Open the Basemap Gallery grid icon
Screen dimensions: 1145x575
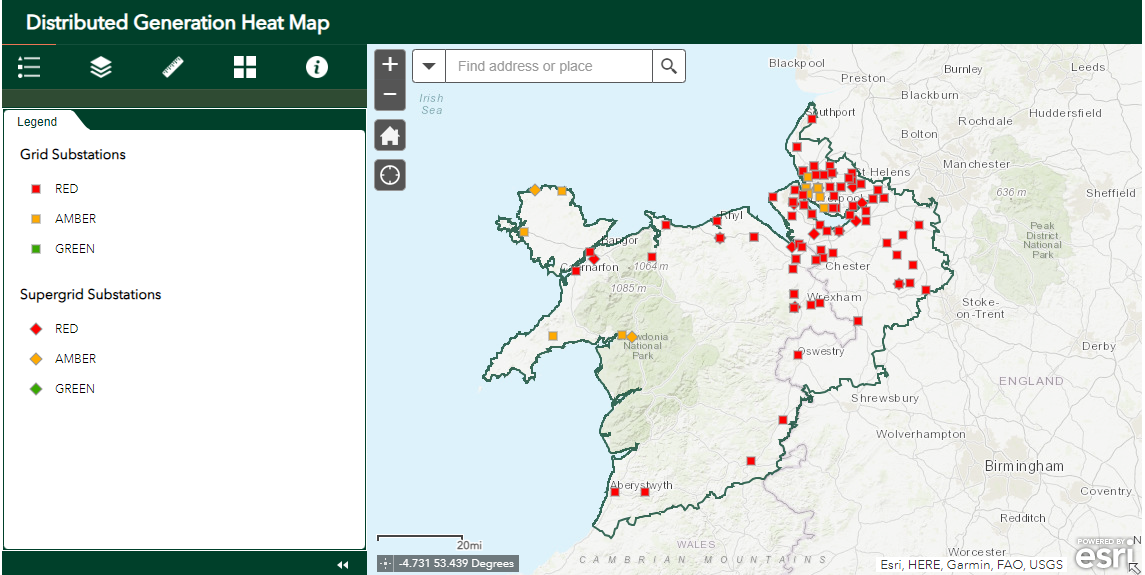click(x=245, y=67)
